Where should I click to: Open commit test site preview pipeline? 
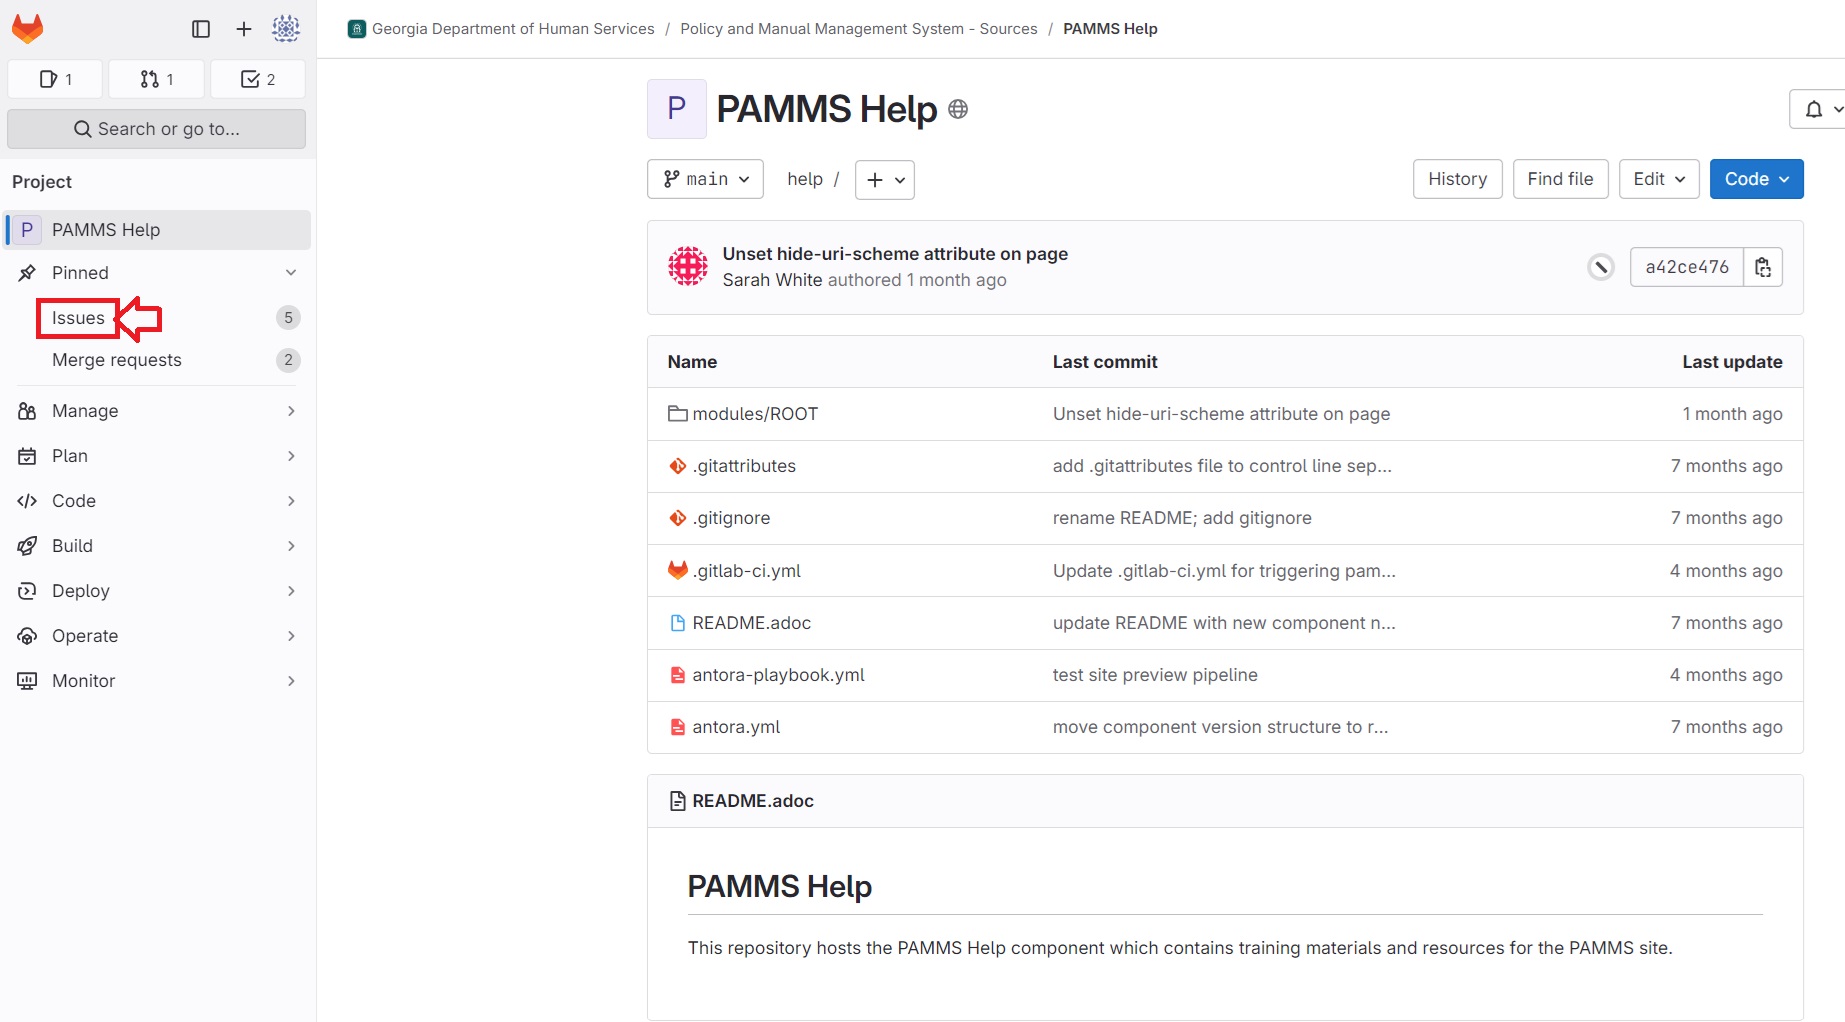coord(1155,675)
